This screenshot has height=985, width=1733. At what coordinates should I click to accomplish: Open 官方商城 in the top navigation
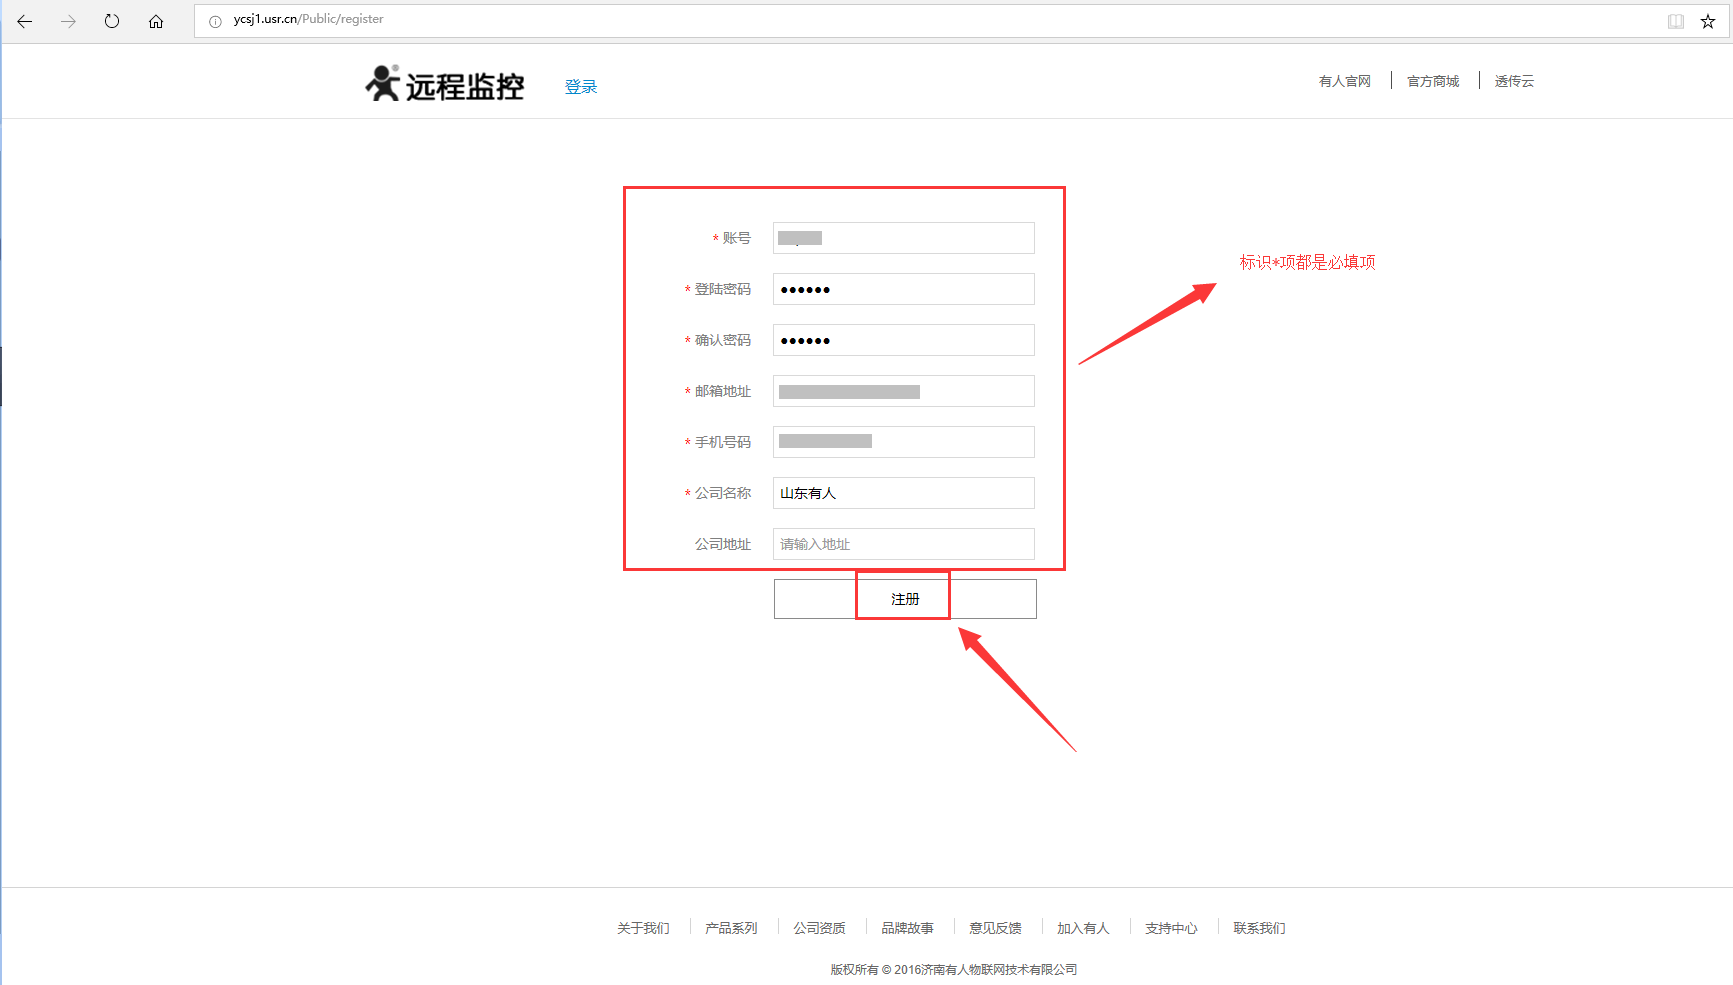coord(1433,81)
